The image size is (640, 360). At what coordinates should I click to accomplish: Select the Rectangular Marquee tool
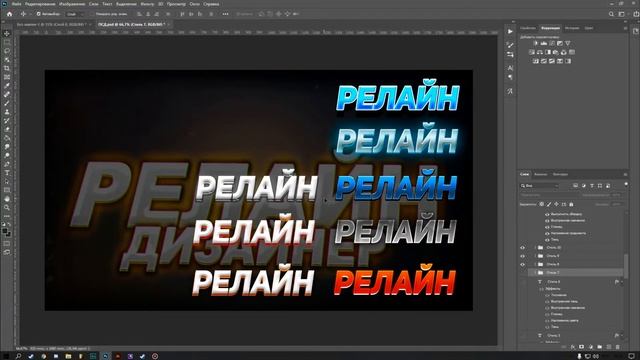click(x=7, y=42)
